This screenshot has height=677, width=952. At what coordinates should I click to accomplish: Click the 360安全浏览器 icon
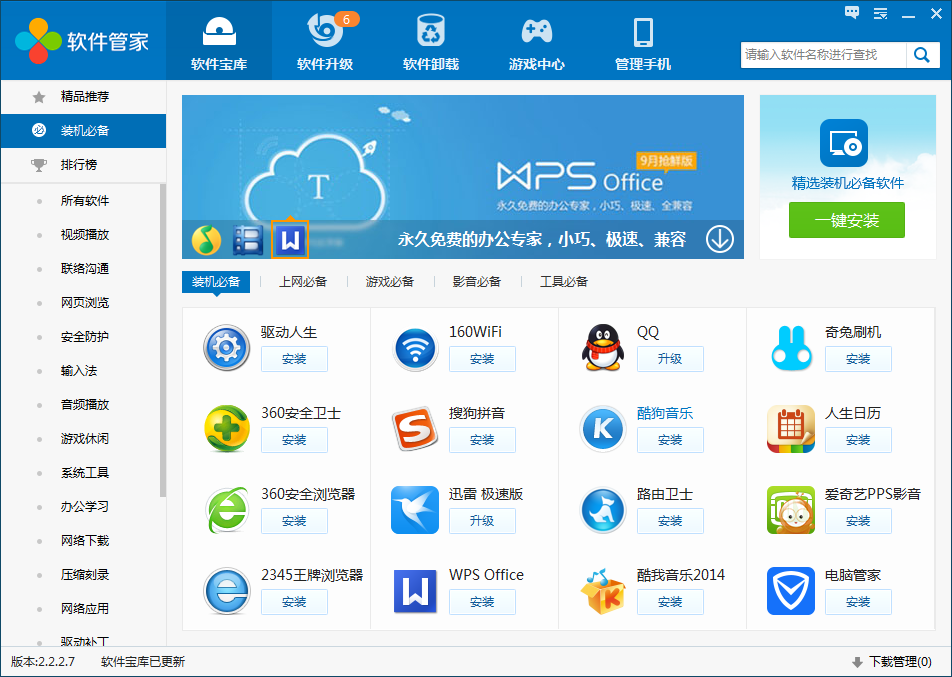pyautogui.click(x=226, y=509)
